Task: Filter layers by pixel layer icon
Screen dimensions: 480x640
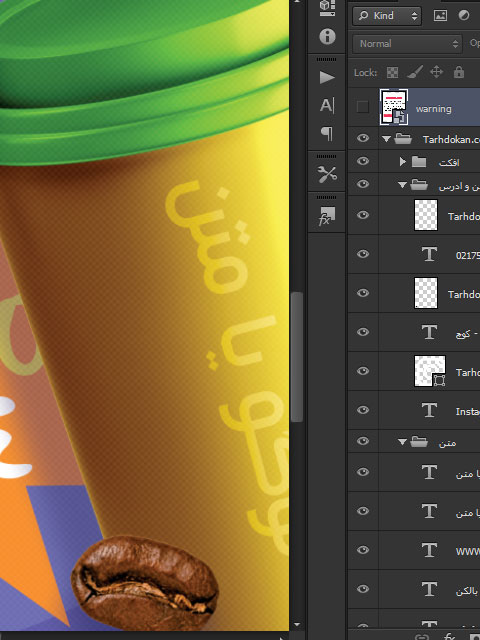Action: point(440,16)
